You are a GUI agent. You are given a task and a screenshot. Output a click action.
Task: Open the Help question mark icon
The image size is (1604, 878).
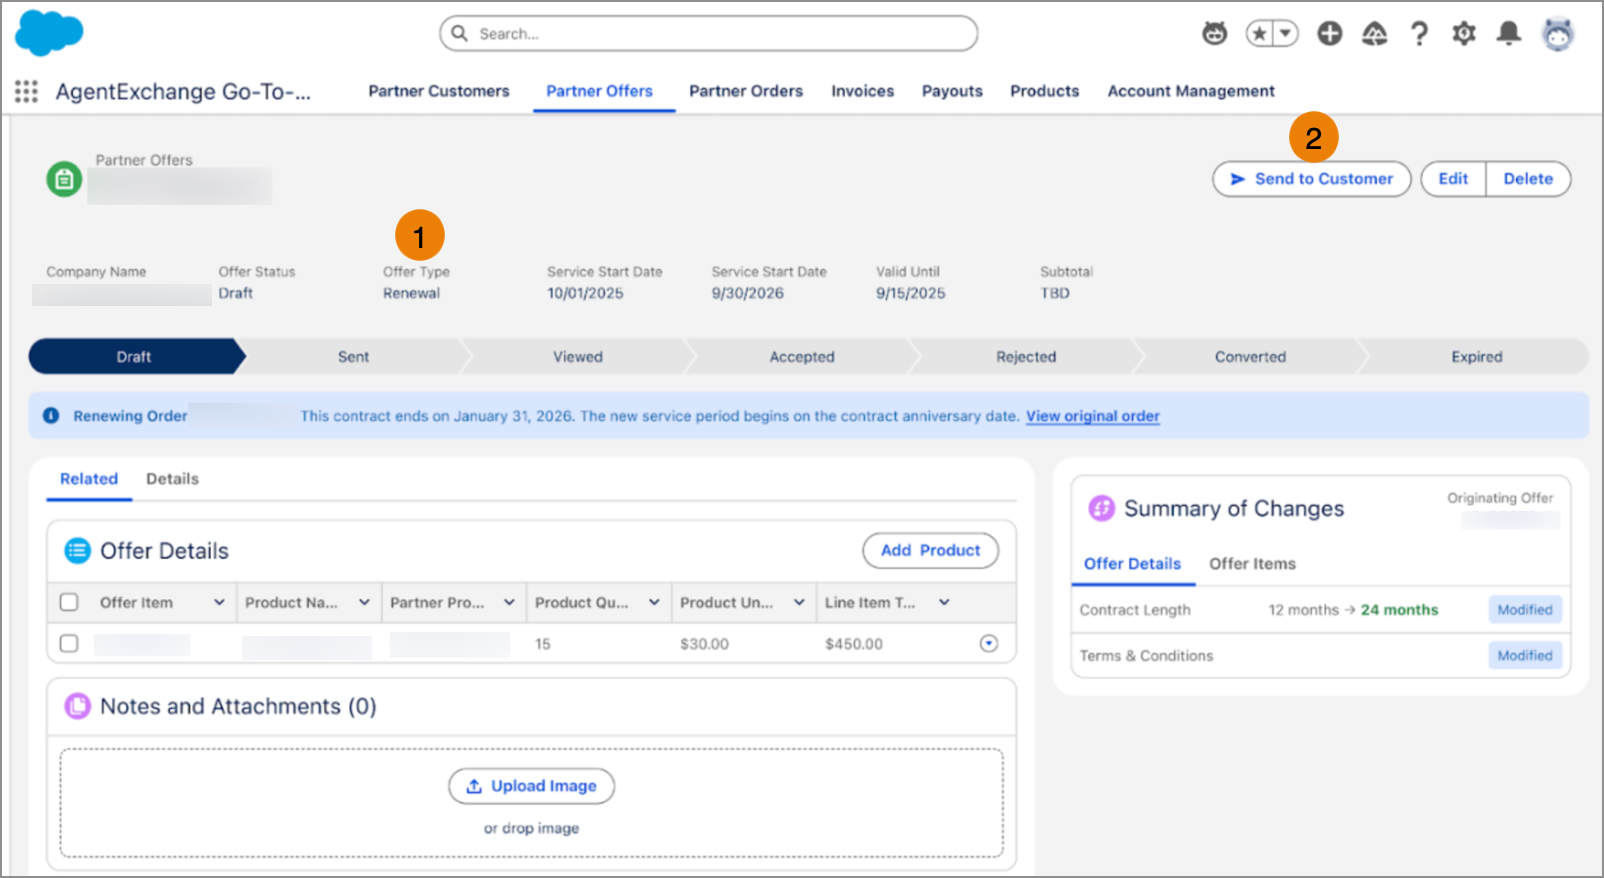point(1419,34)
